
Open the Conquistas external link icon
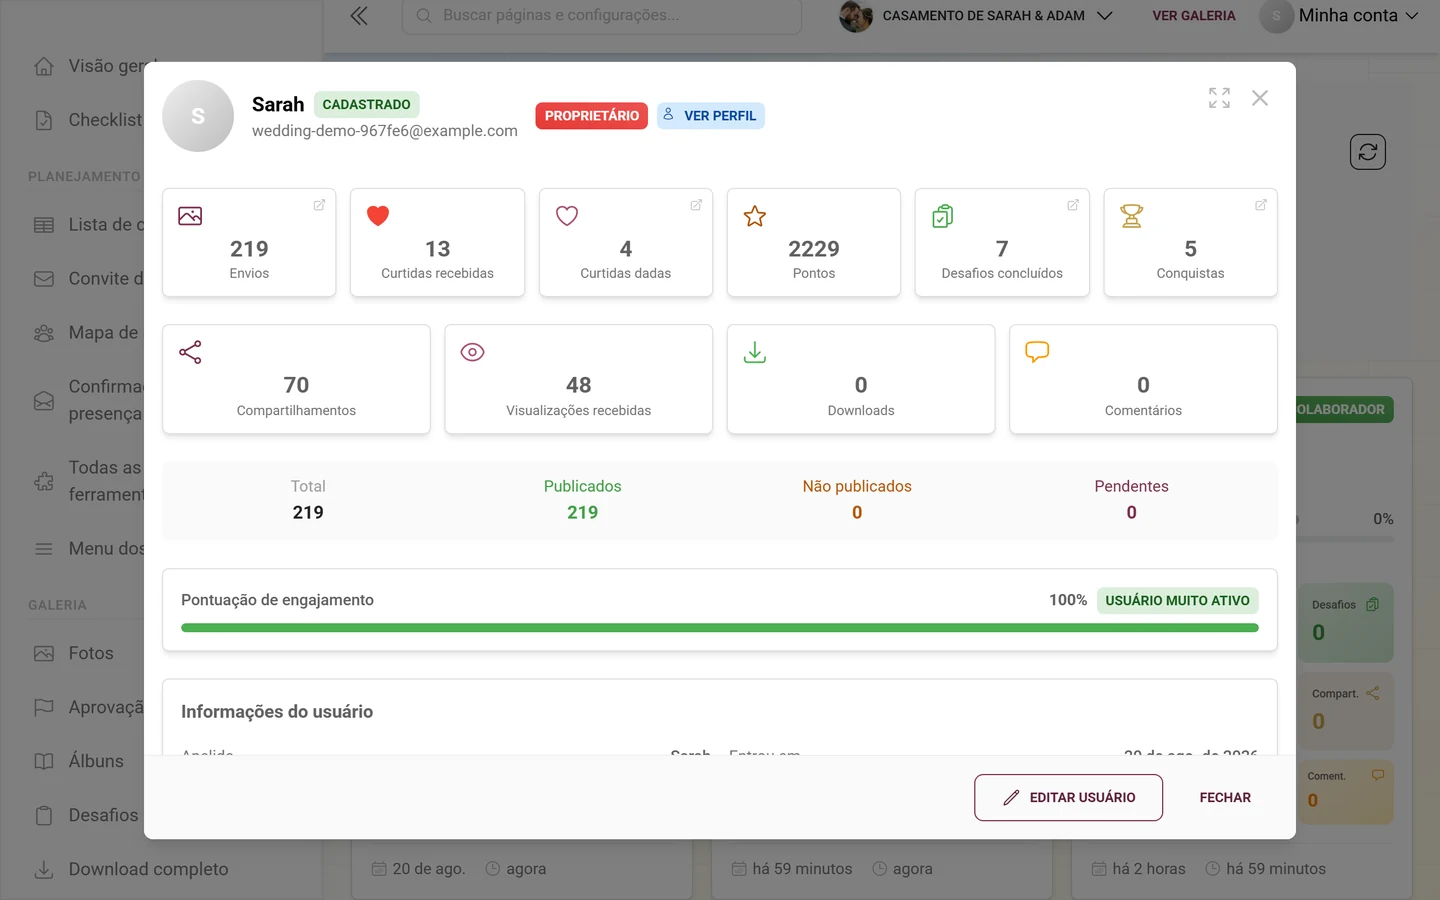coord(1261,205)
